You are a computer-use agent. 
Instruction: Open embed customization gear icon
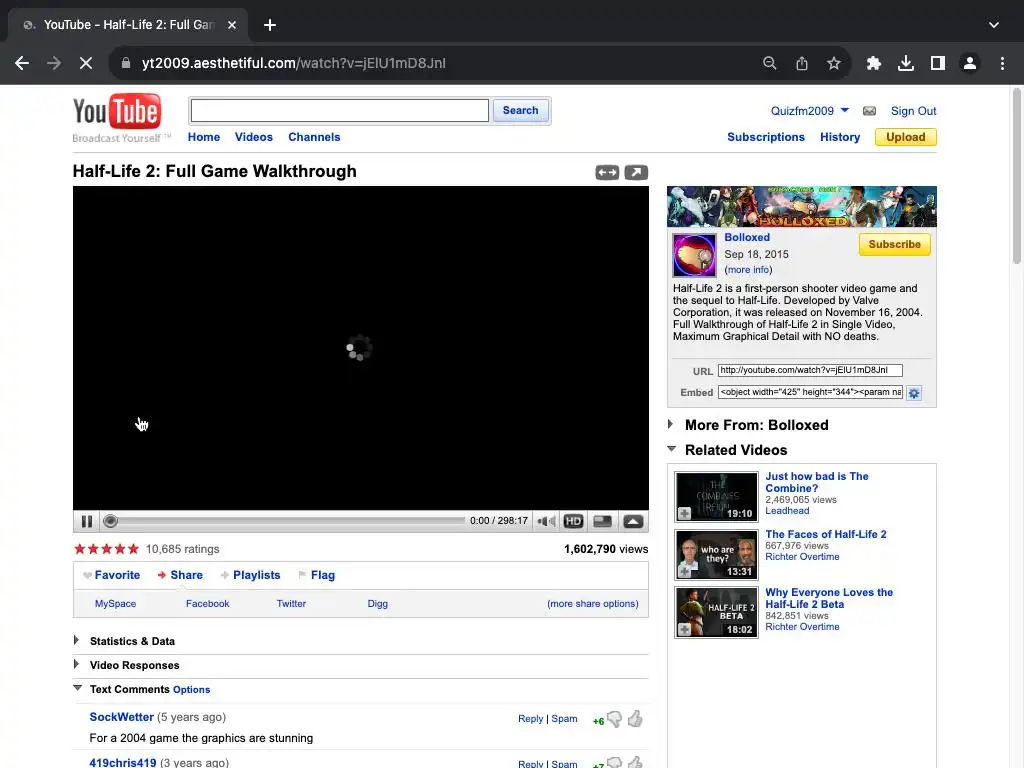click(x=914, y=393)
